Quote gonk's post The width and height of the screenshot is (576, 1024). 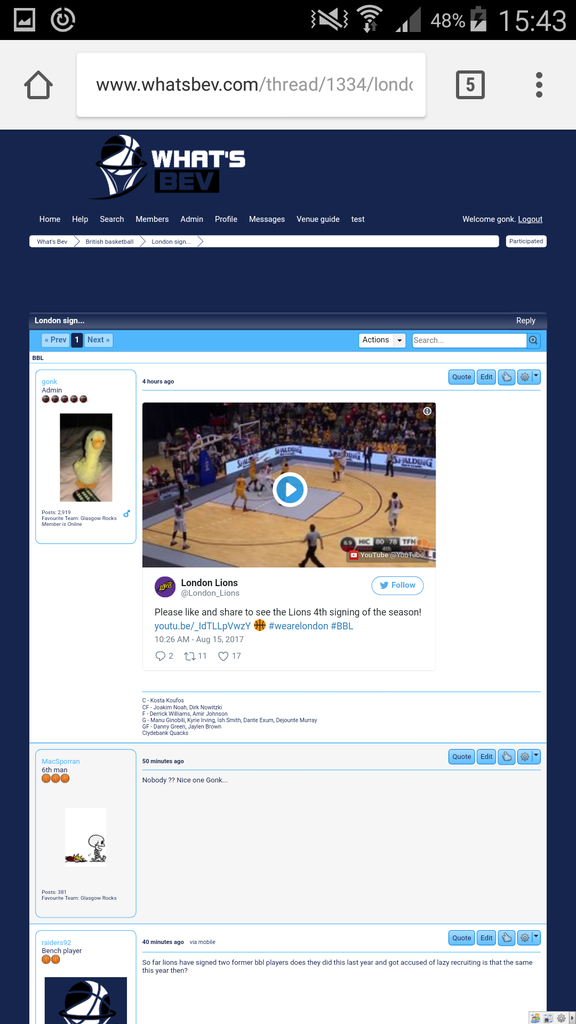point(462,377)
